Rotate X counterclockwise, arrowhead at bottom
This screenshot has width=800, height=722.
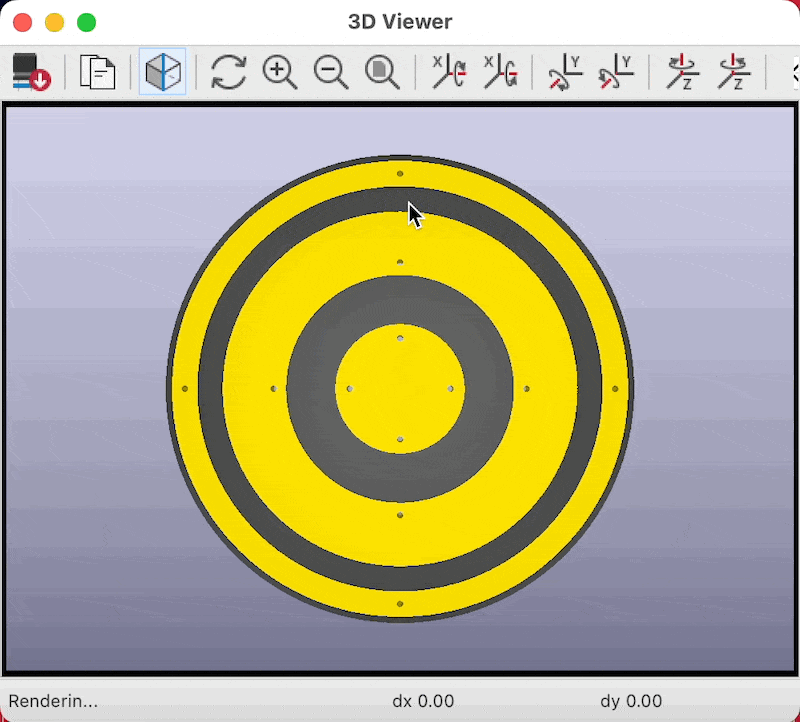[500, 72]
